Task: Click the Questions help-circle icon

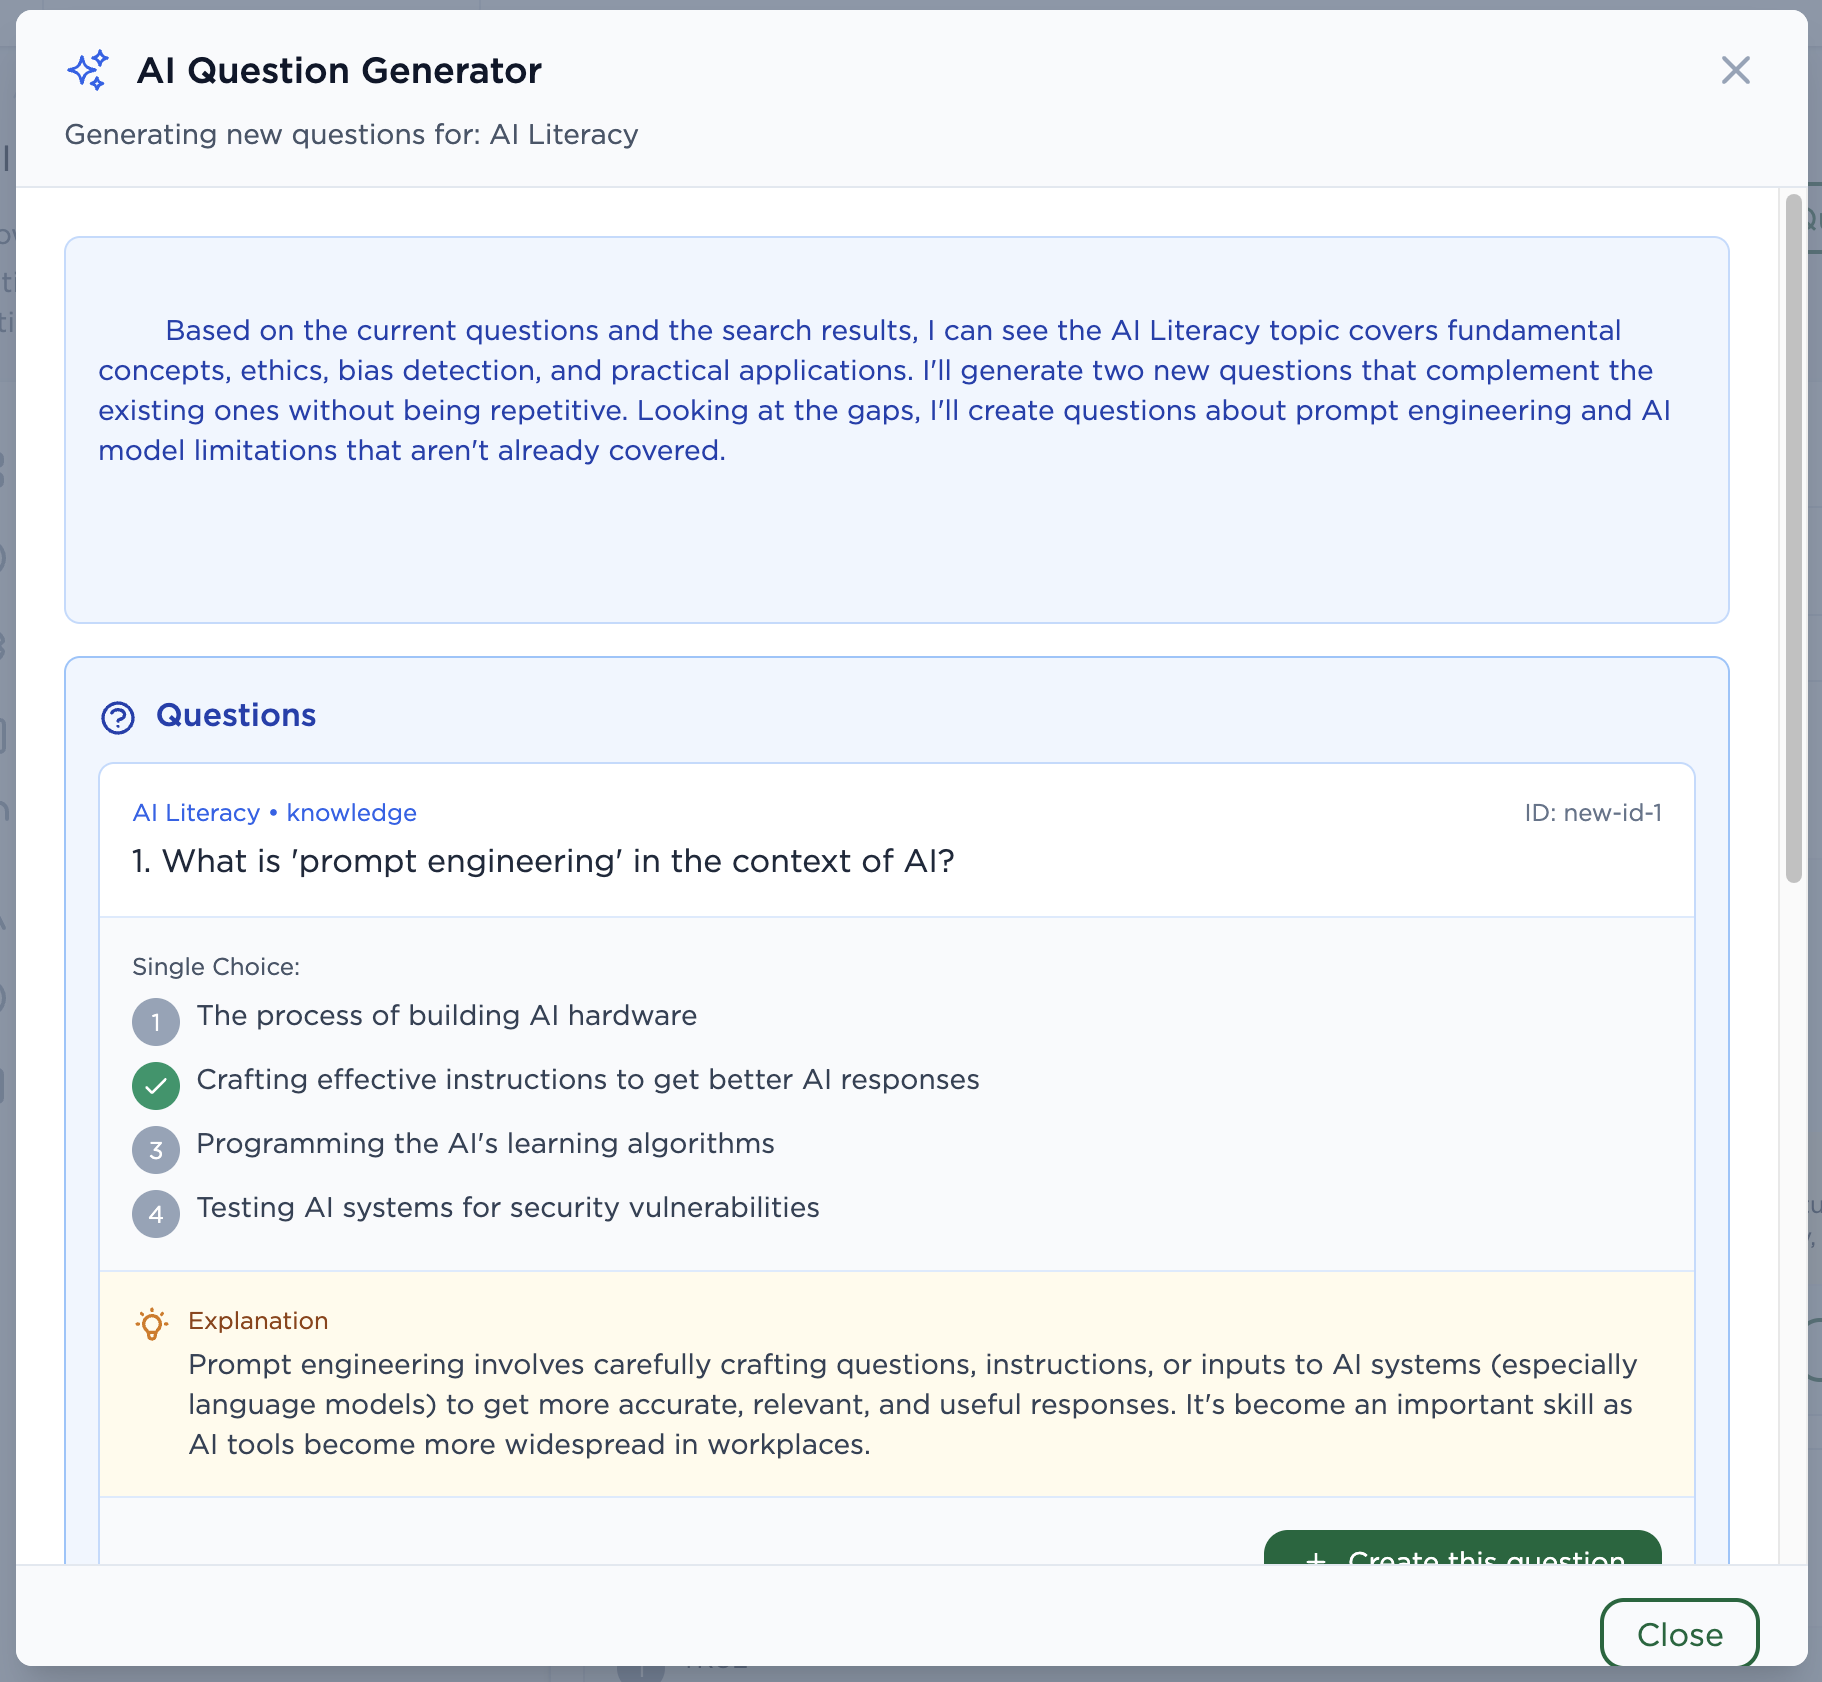Action: 118,717
